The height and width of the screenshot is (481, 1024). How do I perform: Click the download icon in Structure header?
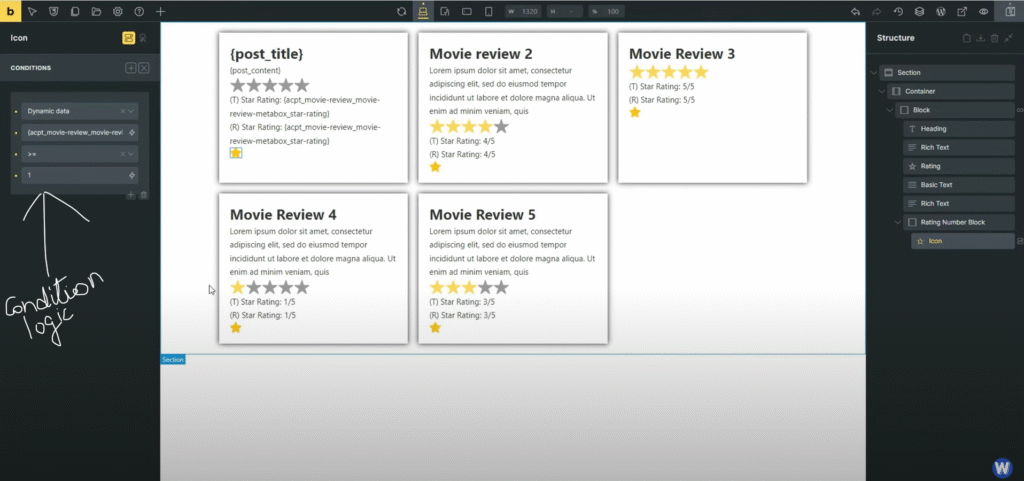[980, 39]
